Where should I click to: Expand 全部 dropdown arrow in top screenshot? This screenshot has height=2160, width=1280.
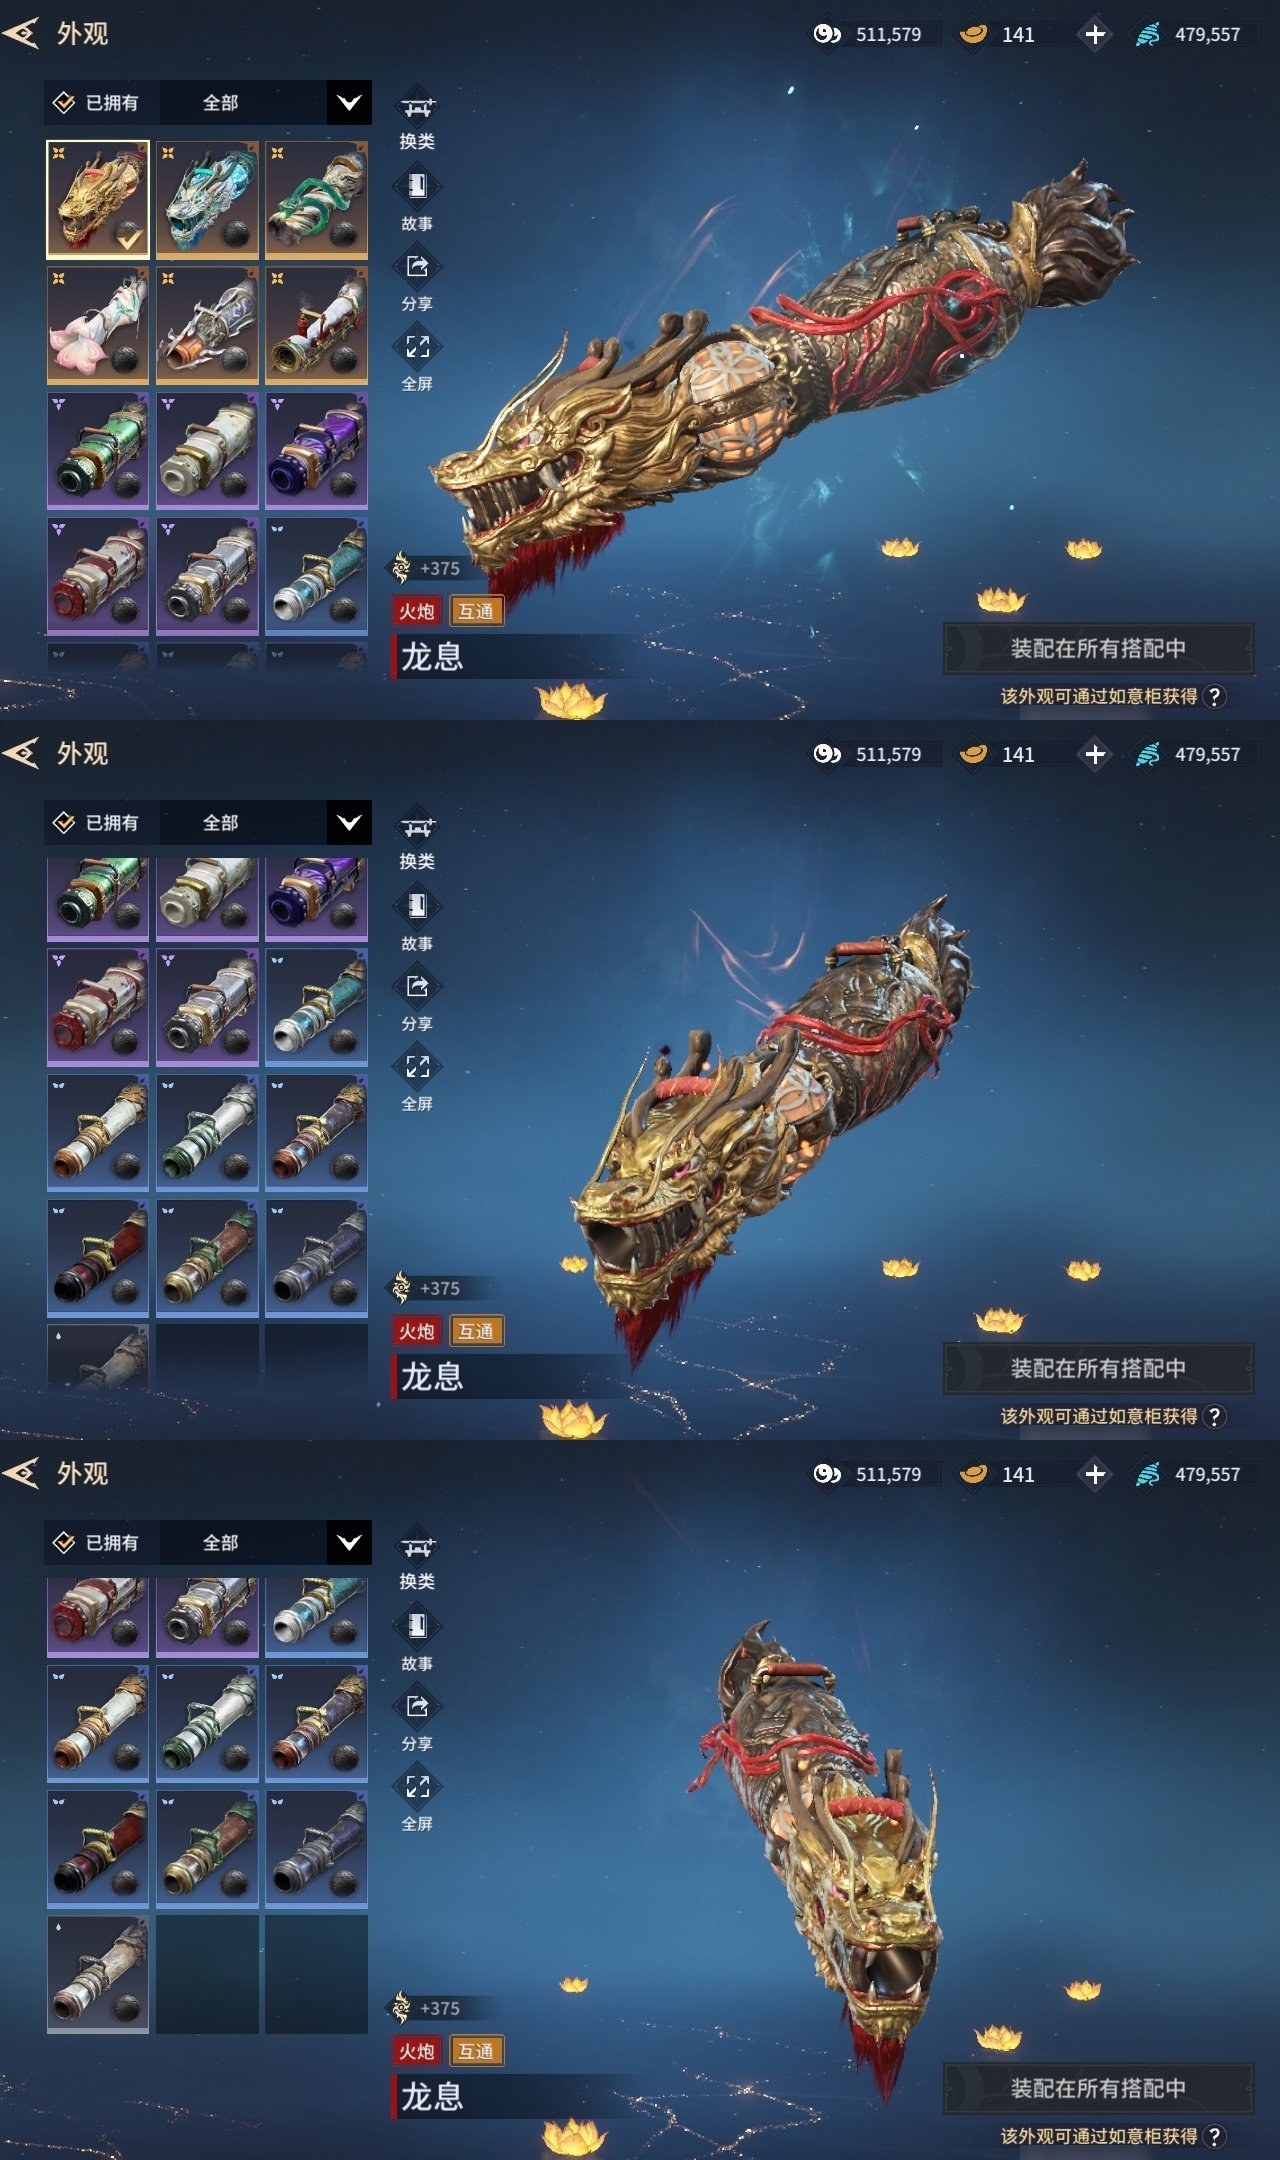click(349, 103)
